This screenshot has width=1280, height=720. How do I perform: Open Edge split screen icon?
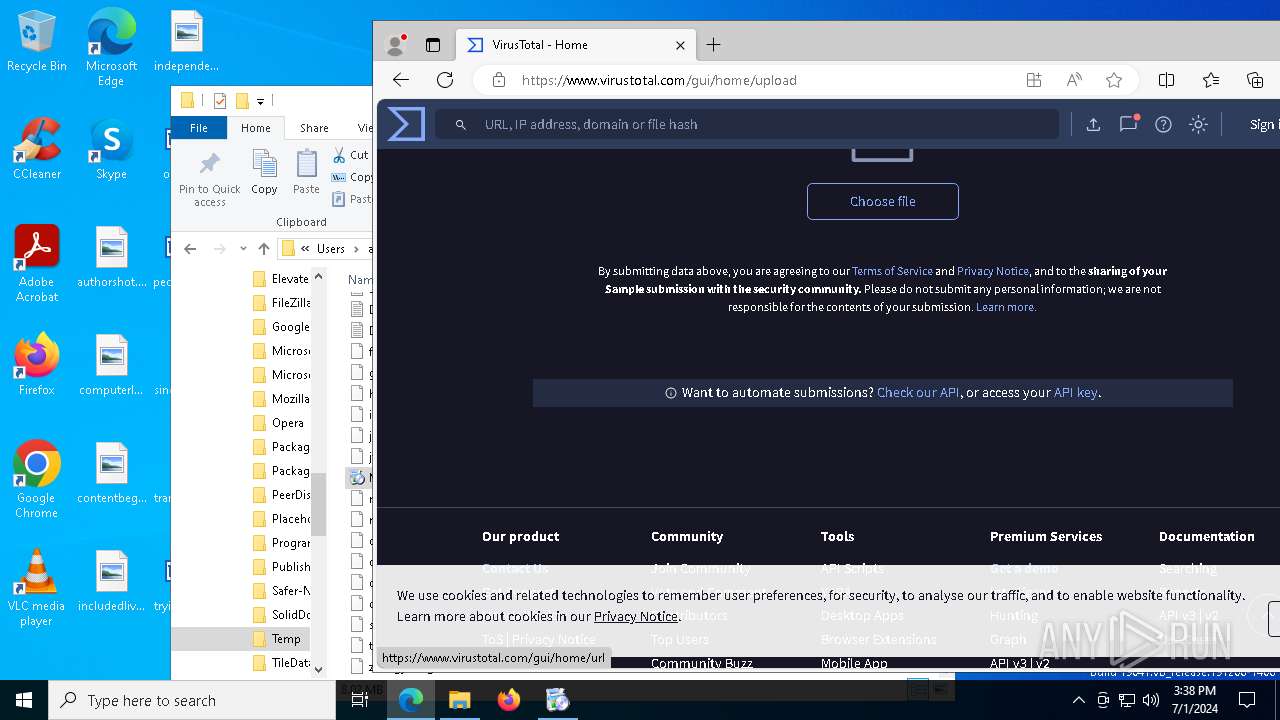coord(1166,80)
